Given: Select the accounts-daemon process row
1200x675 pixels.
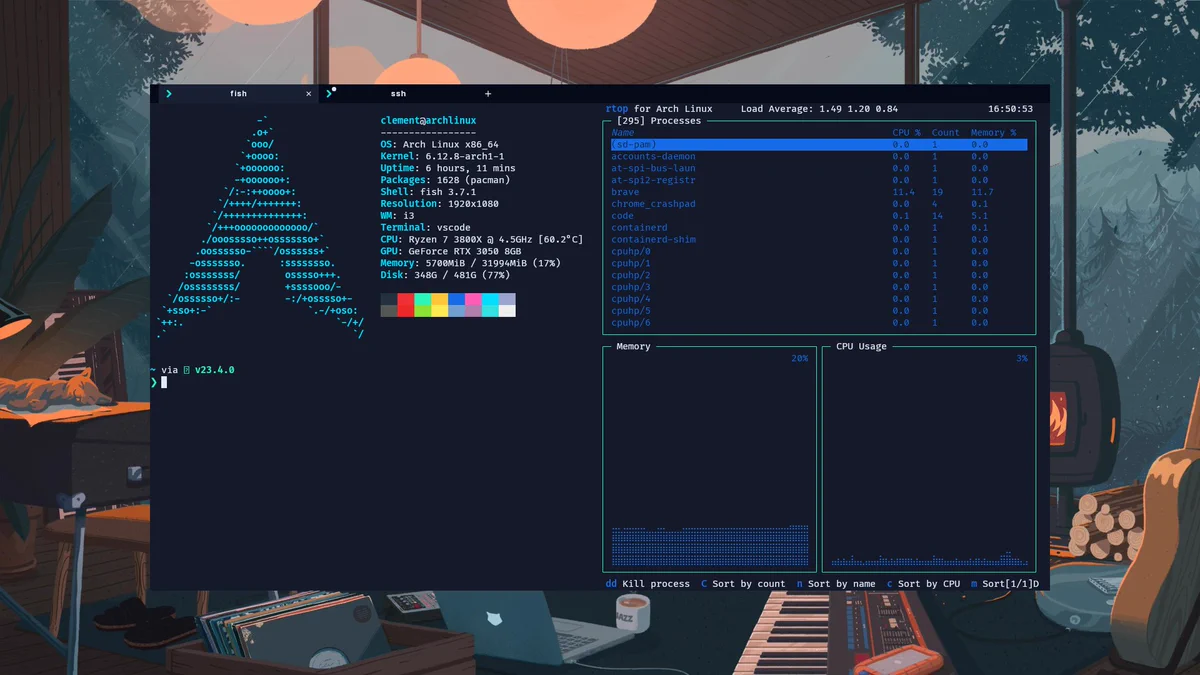Looking at the screenshot, I should pyautogui.click(x=819, y=157).
